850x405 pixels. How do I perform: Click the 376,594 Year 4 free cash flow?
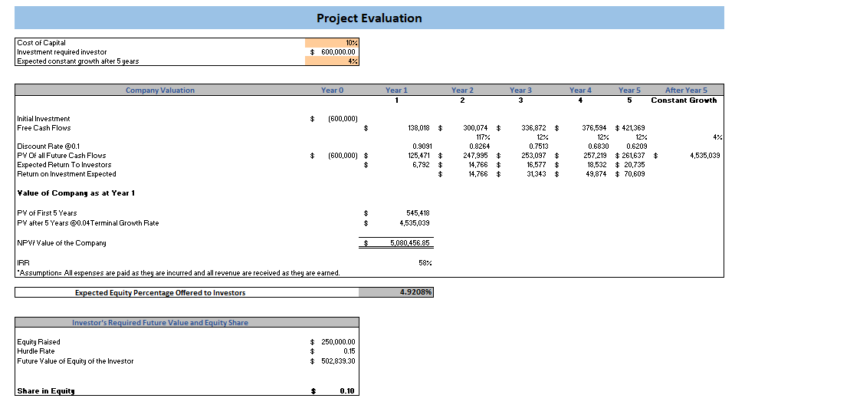click(594, 128)
